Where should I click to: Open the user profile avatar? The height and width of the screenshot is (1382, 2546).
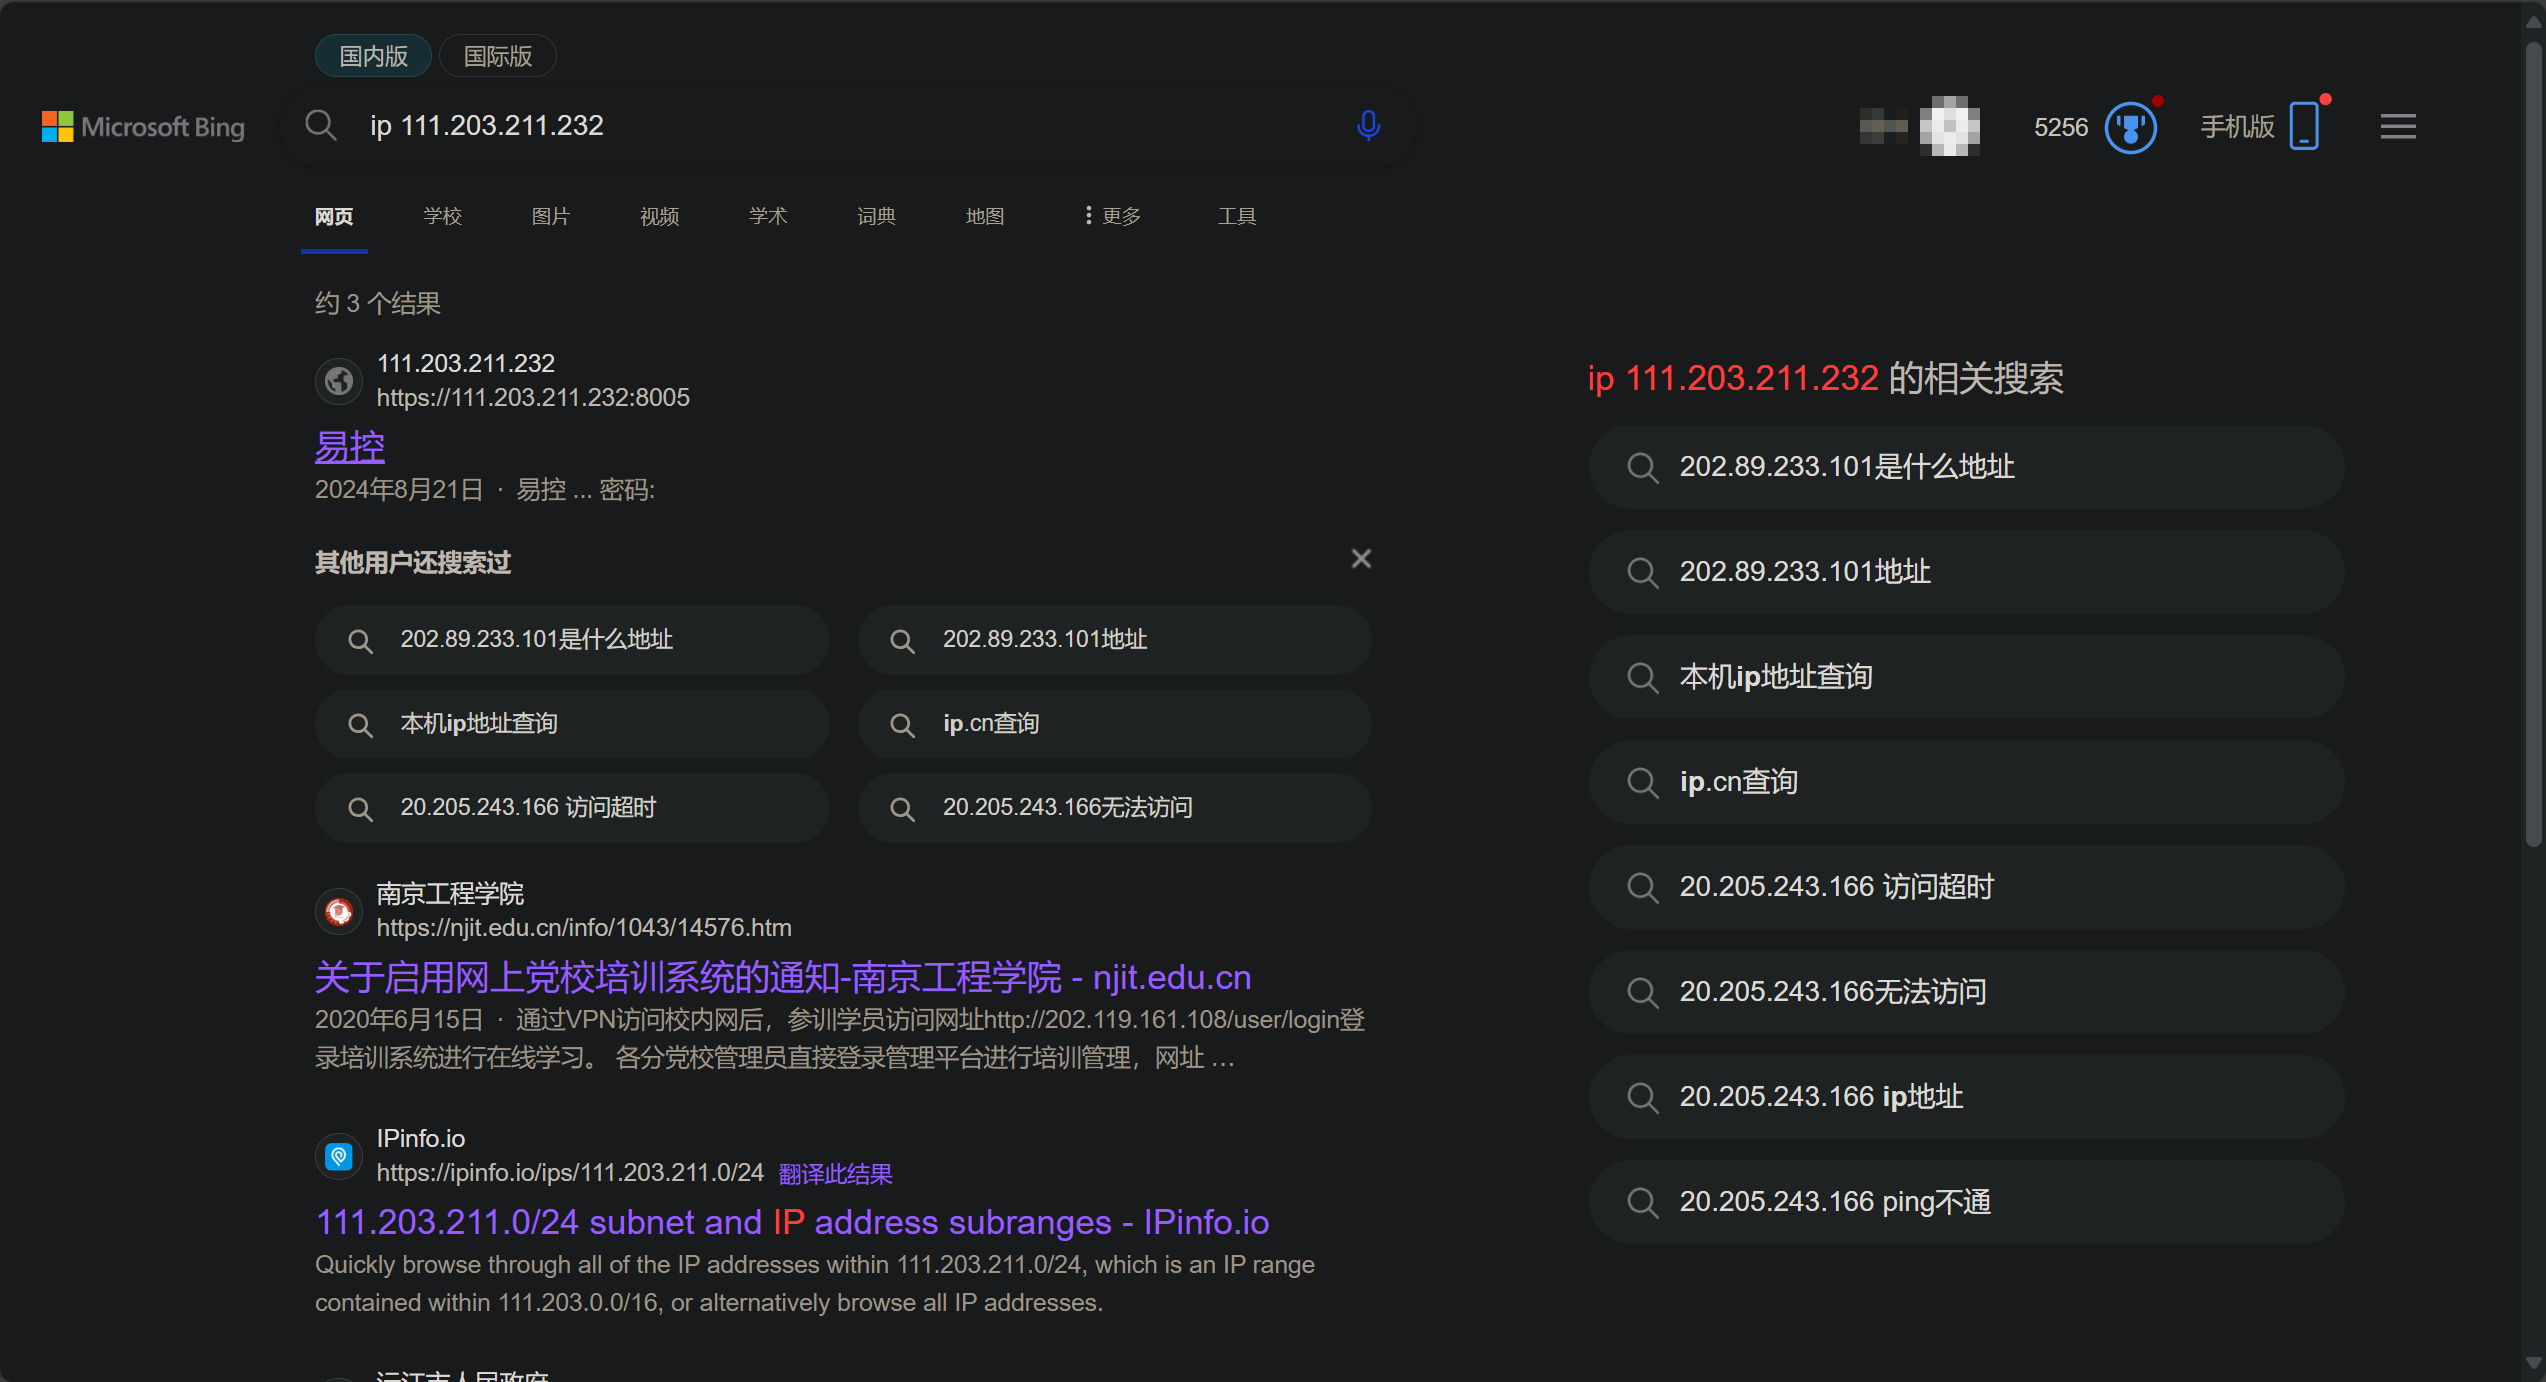click(1948, 127)
